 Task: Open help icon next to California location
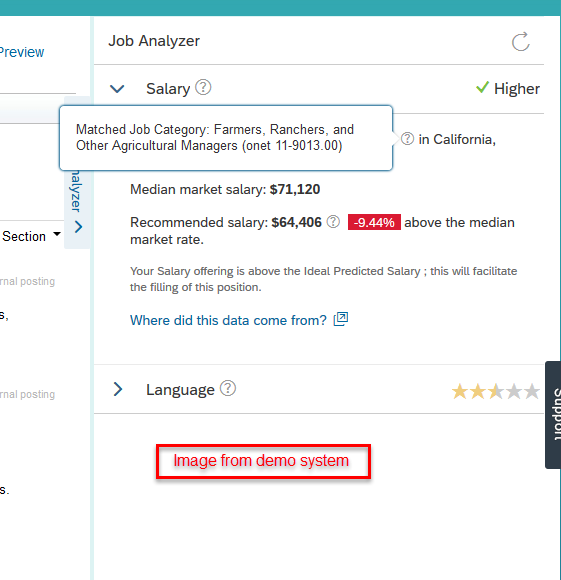[407, 139]
